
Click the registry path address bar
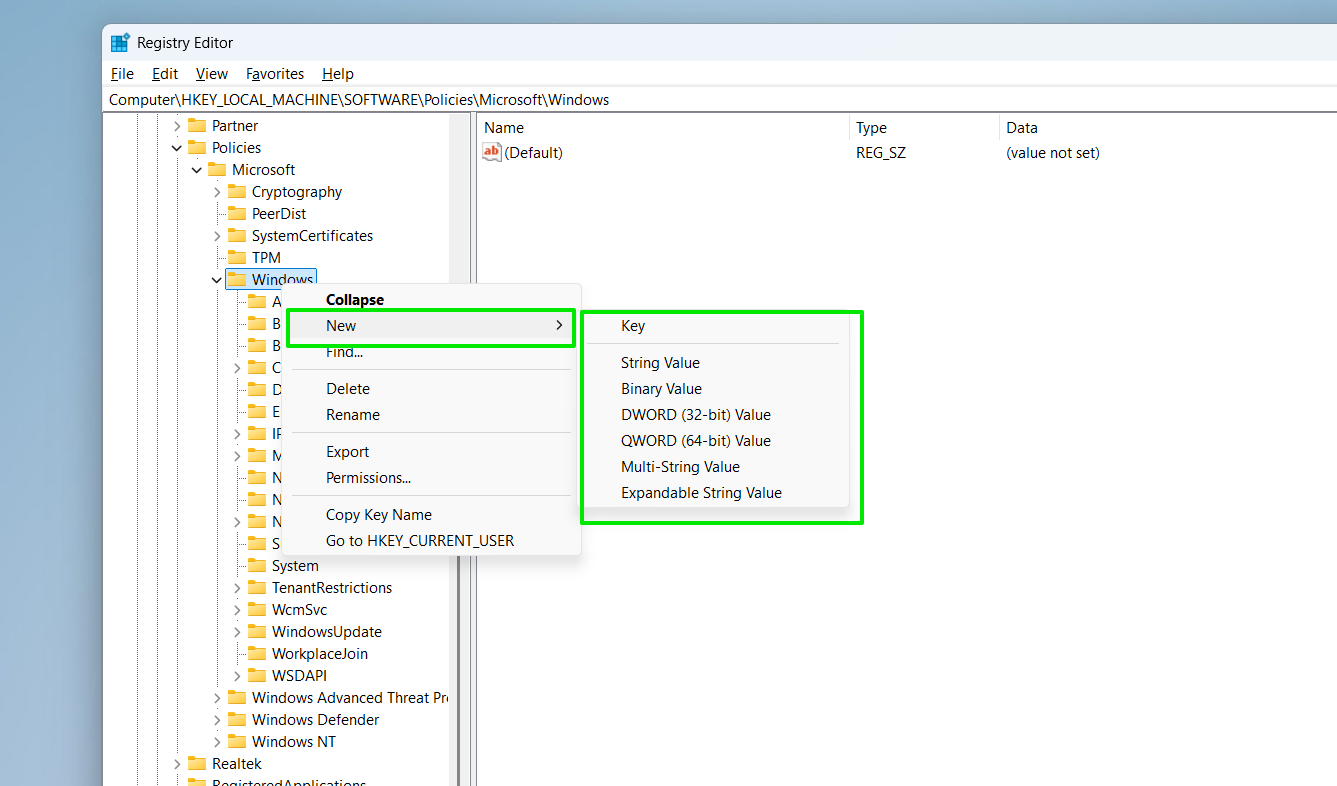pos(720,100)
